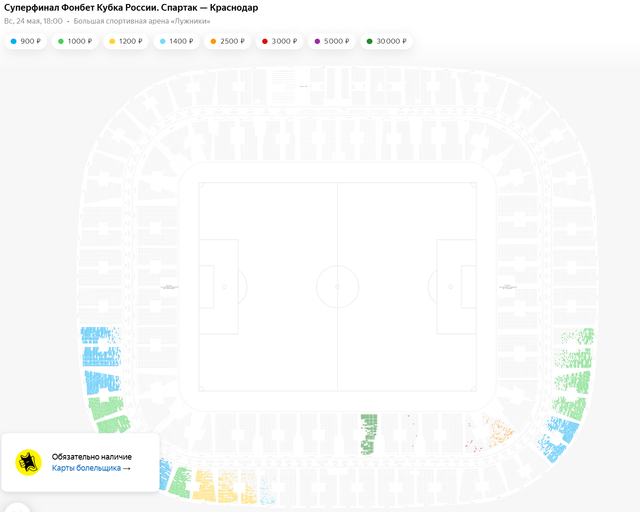Toggle the 1000 ₽ price filter
Image resolution: width=640 pixels, height=512 pixels.
(x=75, y=41)
